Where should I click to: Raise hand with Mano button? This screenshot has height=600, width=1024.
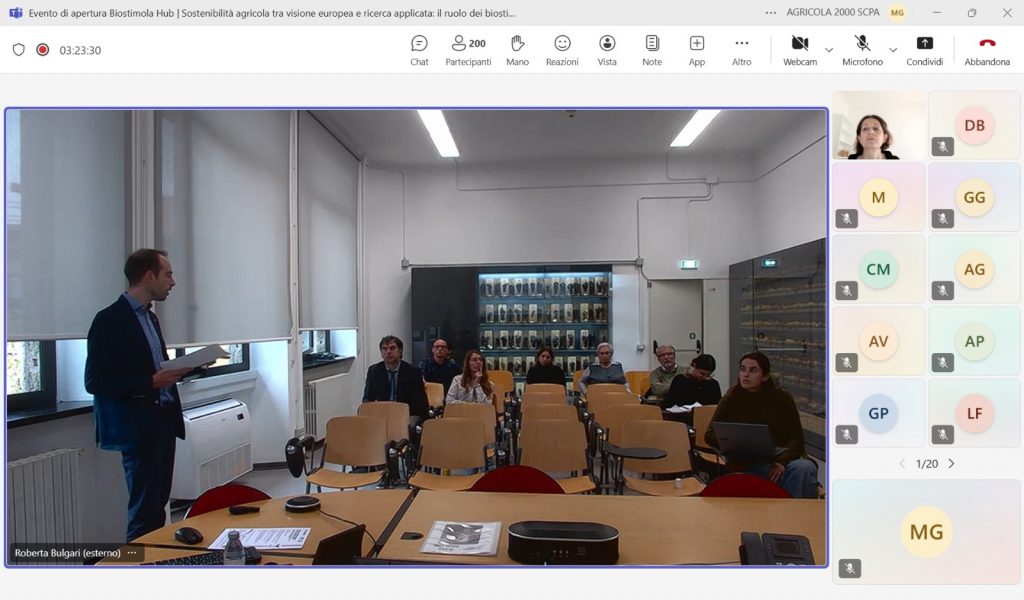coord(517,49)
